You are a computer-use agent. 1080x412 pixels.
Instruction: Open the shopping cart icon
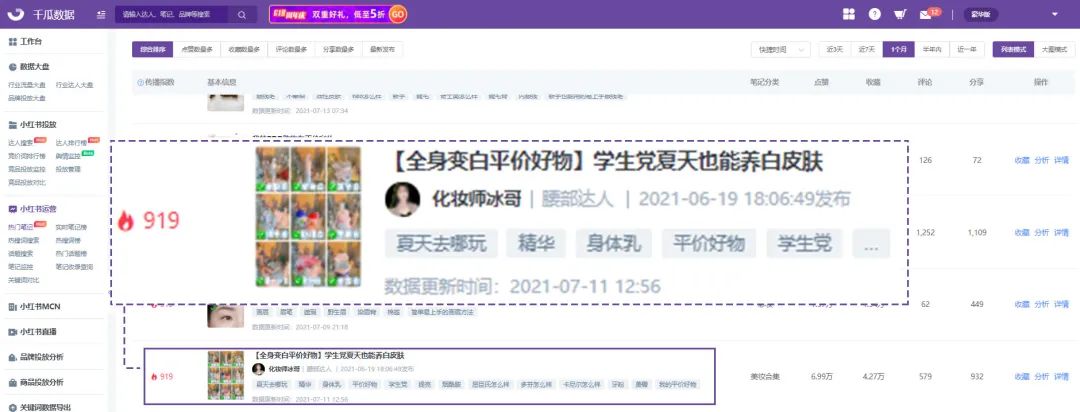coord(900,14)
